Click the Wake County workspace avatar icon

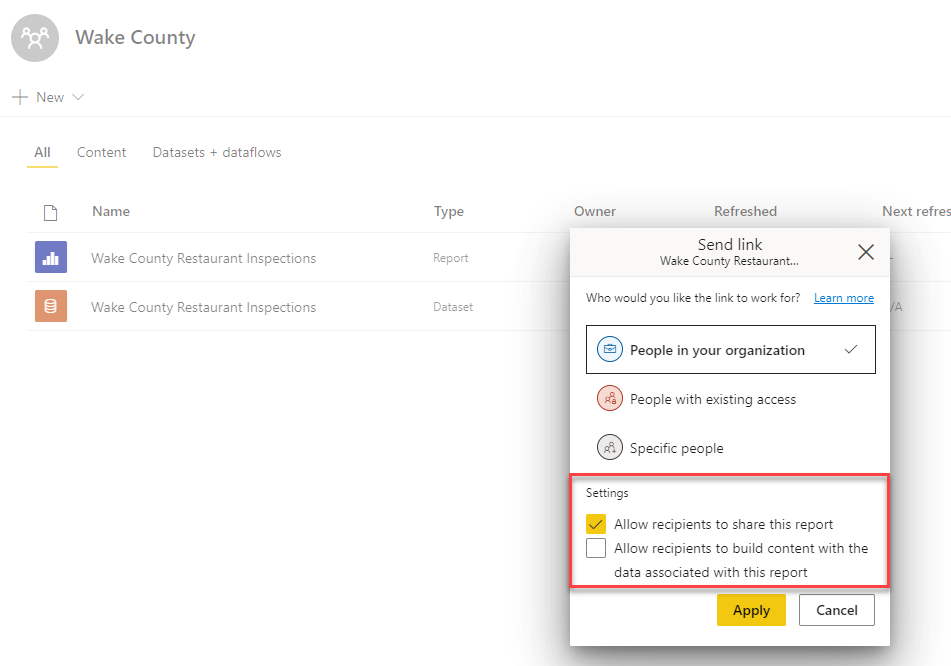pos(37,38)
